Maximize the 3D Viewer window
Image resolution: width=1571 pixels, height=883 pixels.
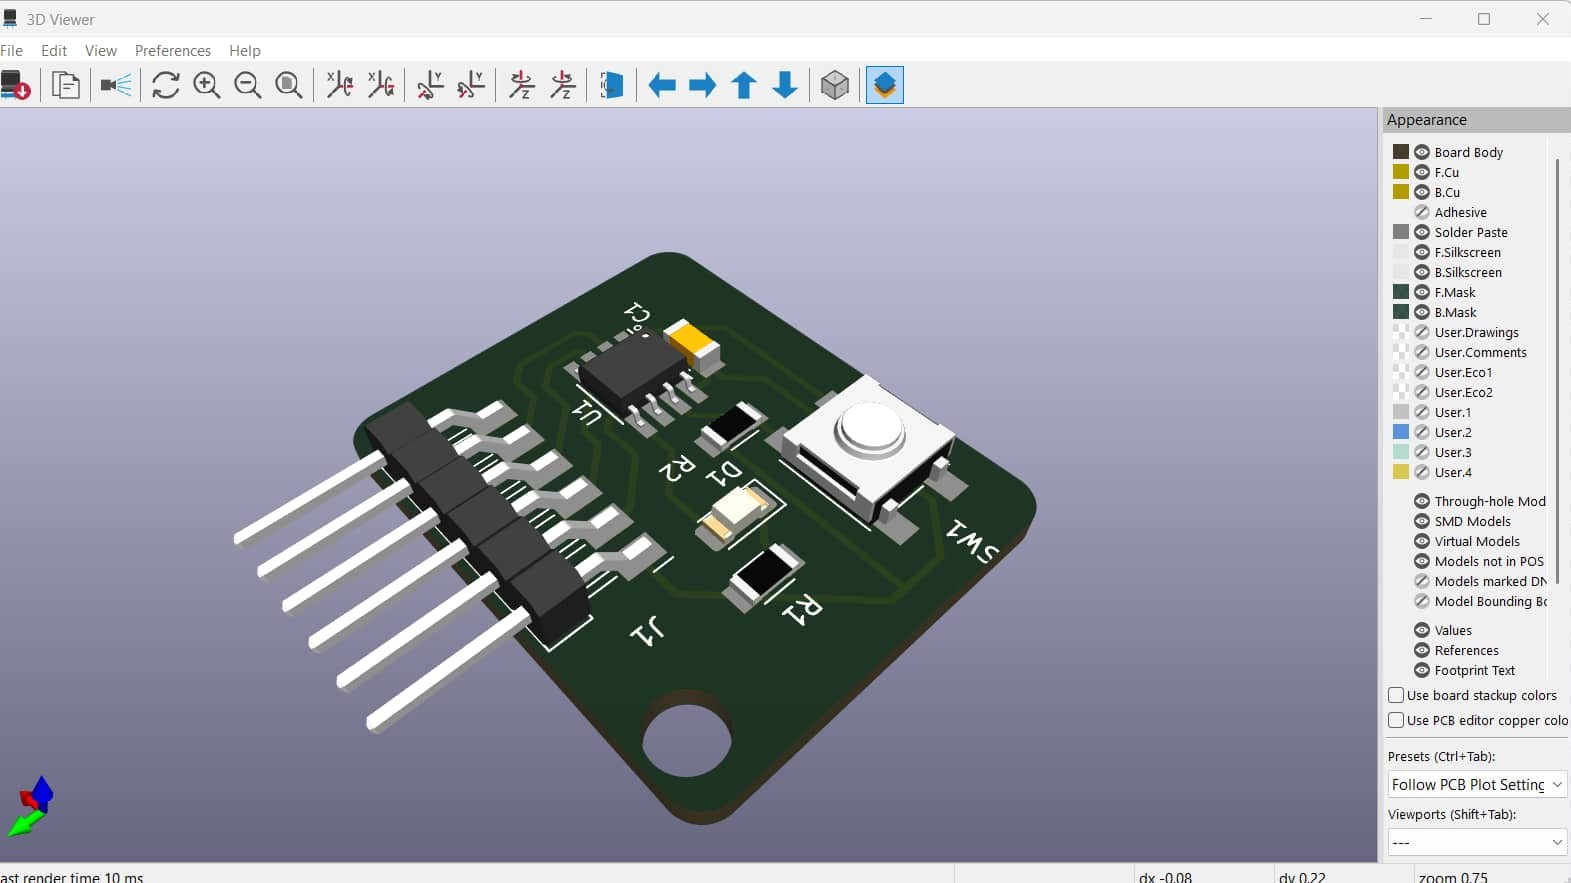click(1484, 19)
